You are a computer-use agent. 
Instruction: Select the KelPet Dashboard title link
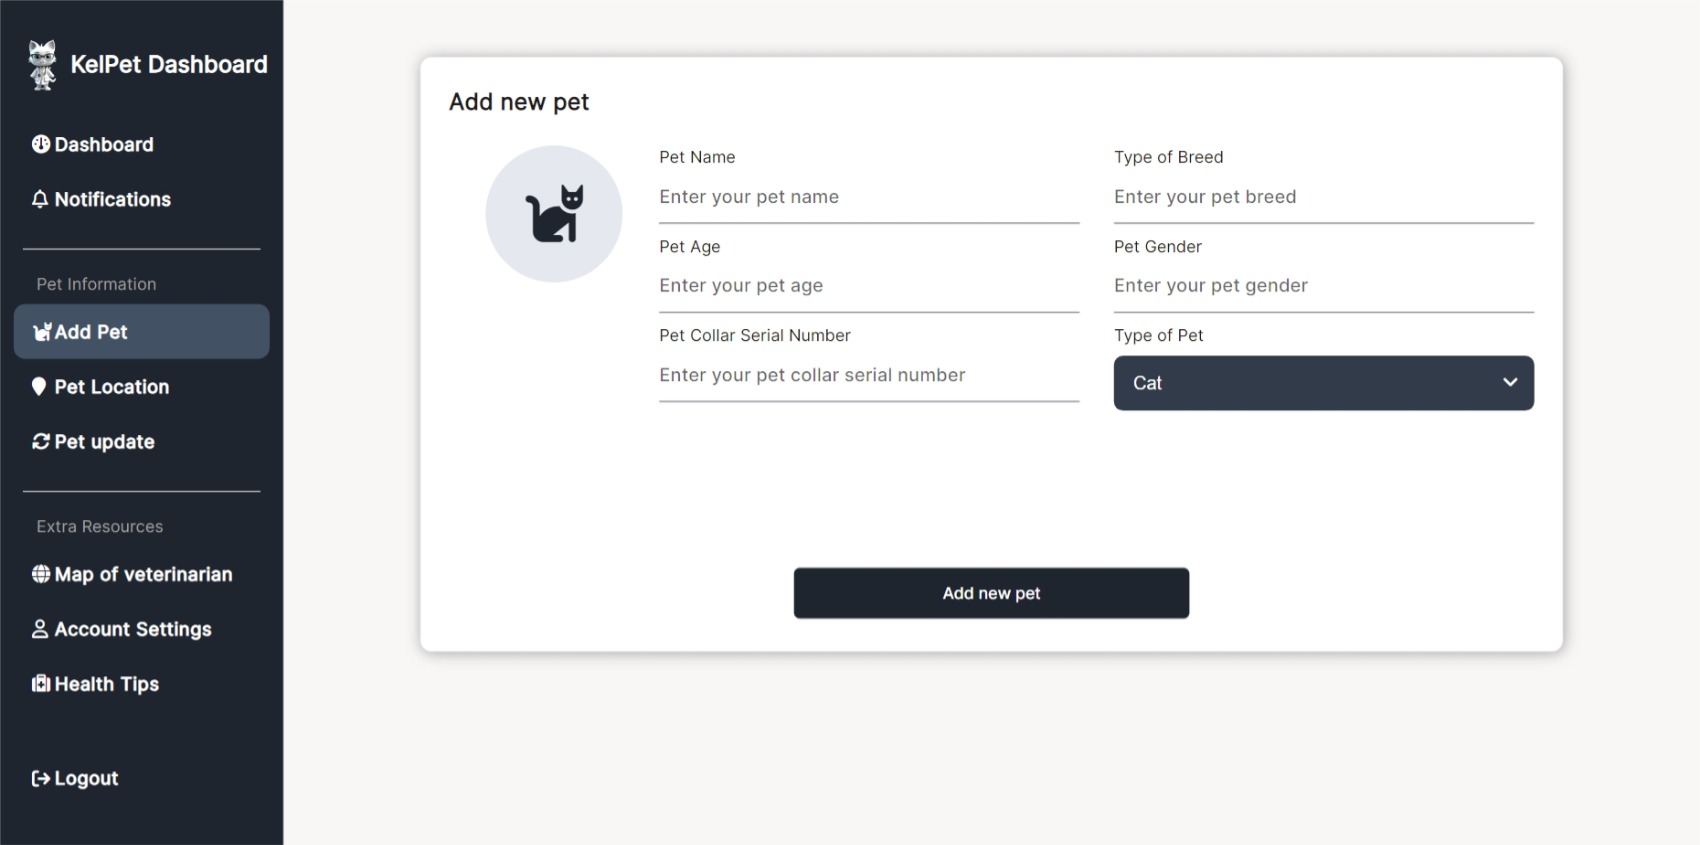[169, 65]
